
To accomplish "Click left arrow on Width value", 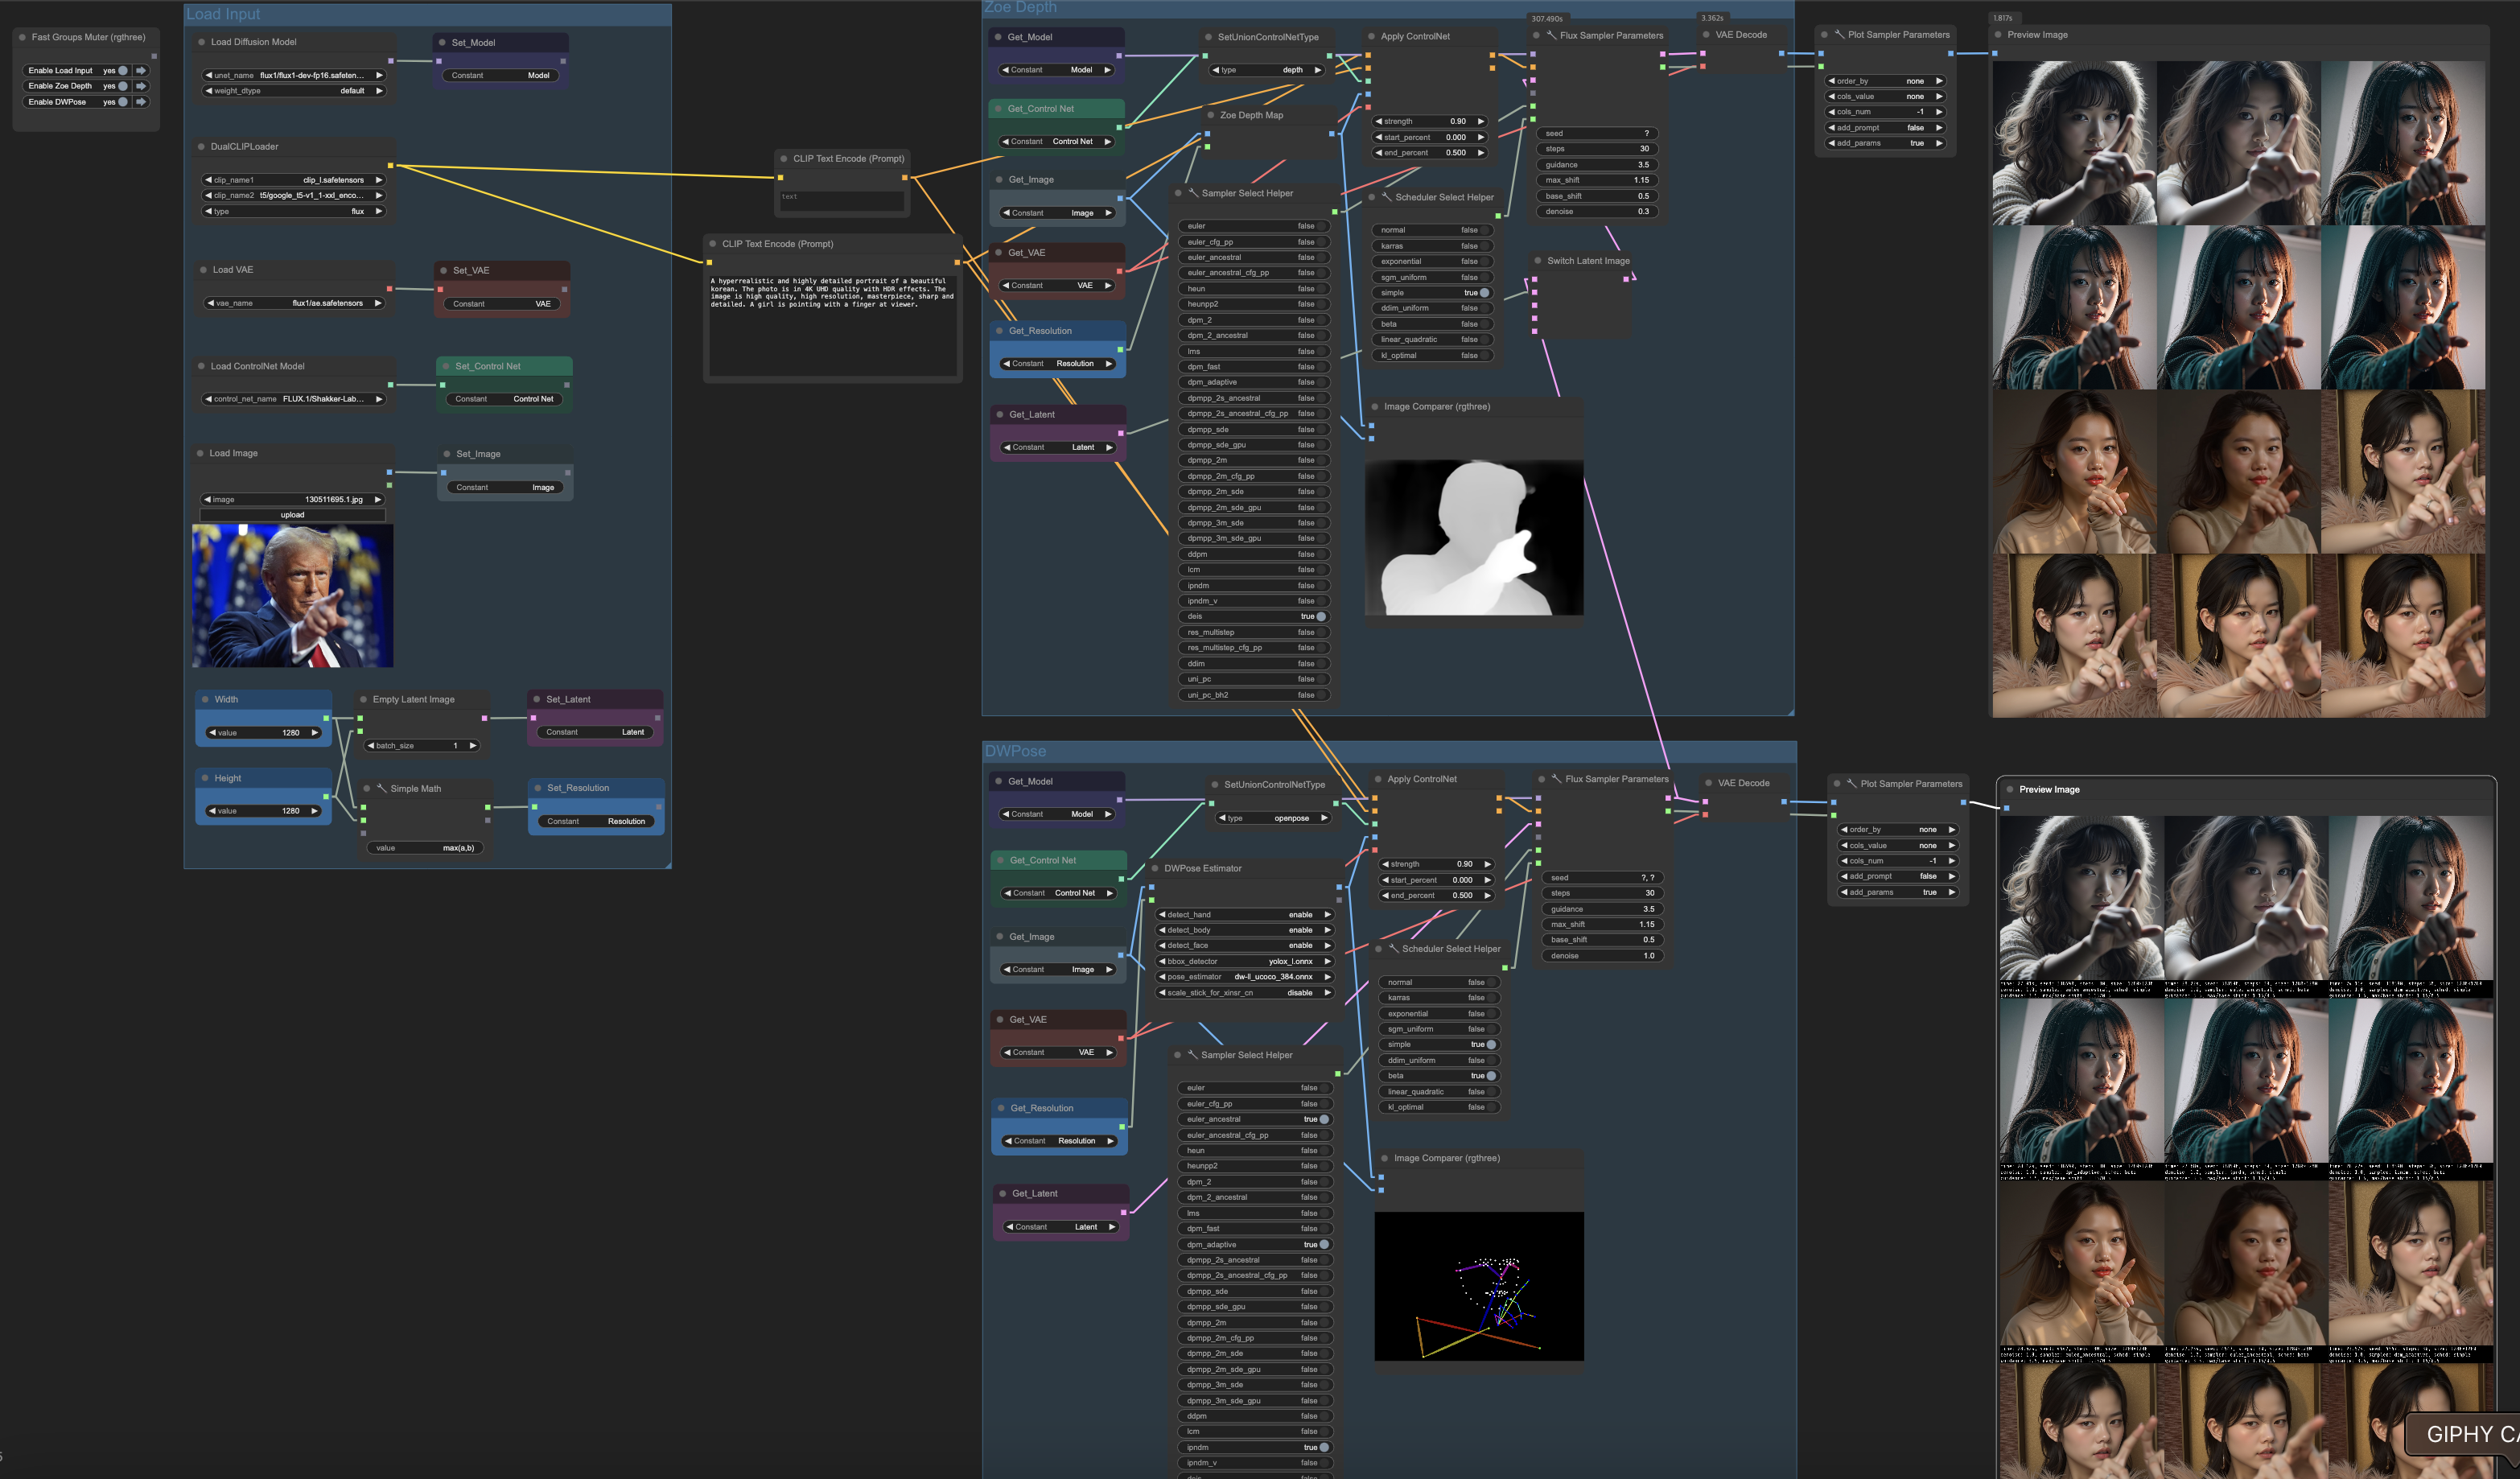I will [212, 732].
